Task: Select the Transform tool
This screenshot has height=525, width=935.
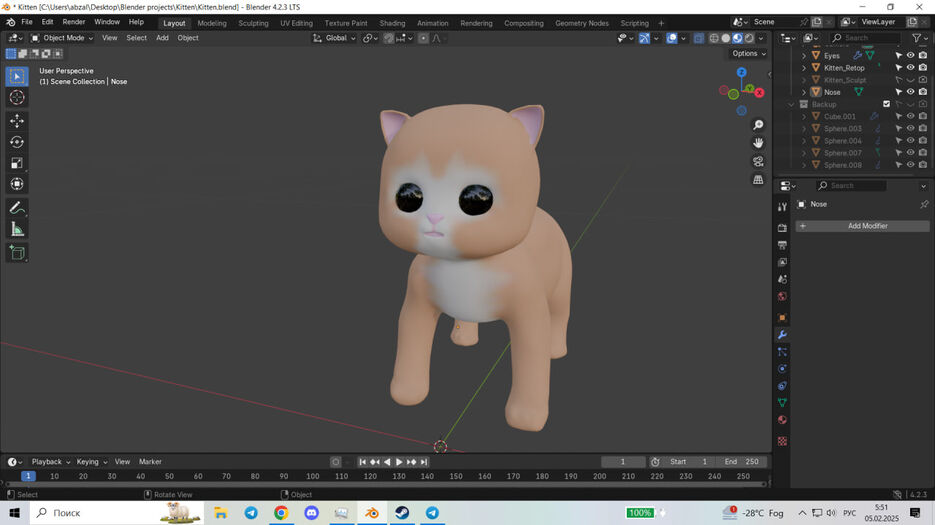Action: tap(17, 184)
